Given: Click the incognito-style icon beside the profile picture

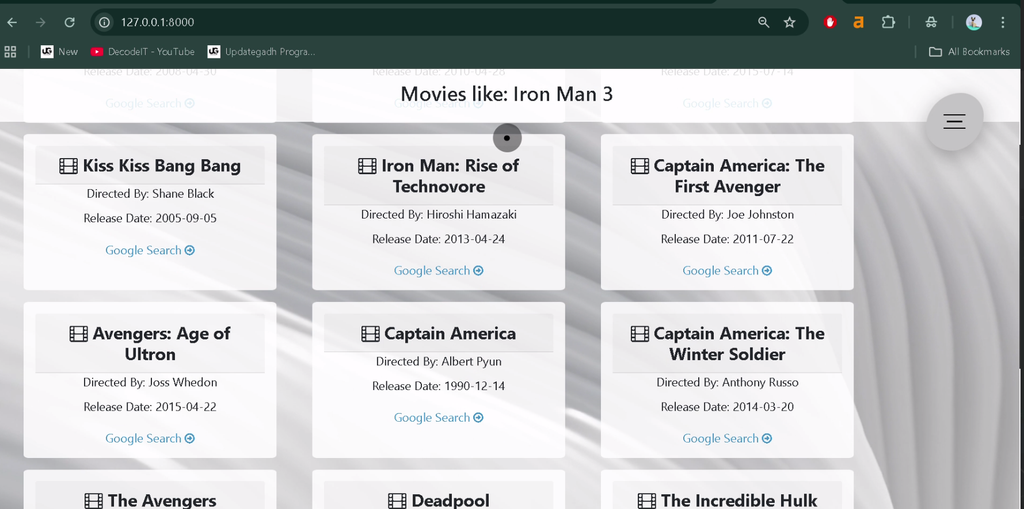Looking at the screenshot, I should click(931, 22).
